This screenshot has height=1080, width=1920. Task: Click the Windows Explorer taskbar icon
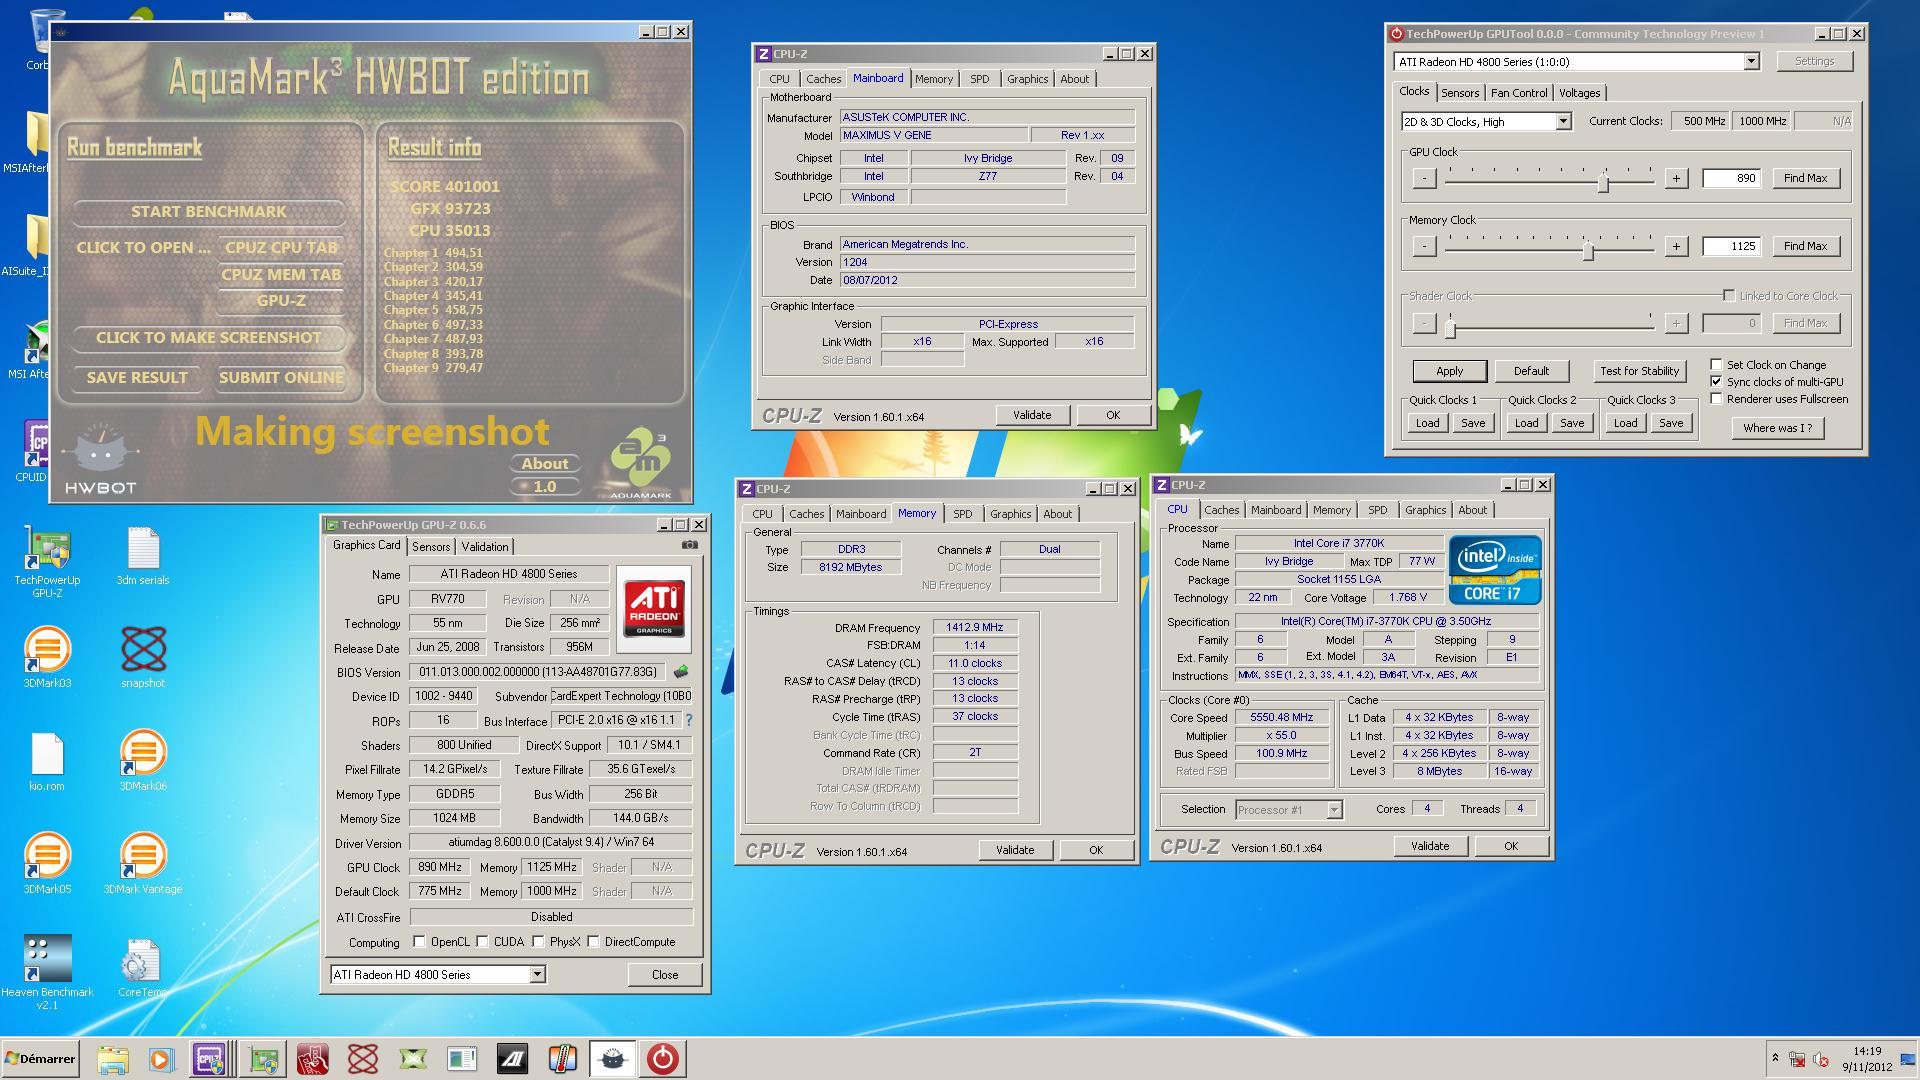tap(113, 1059)
